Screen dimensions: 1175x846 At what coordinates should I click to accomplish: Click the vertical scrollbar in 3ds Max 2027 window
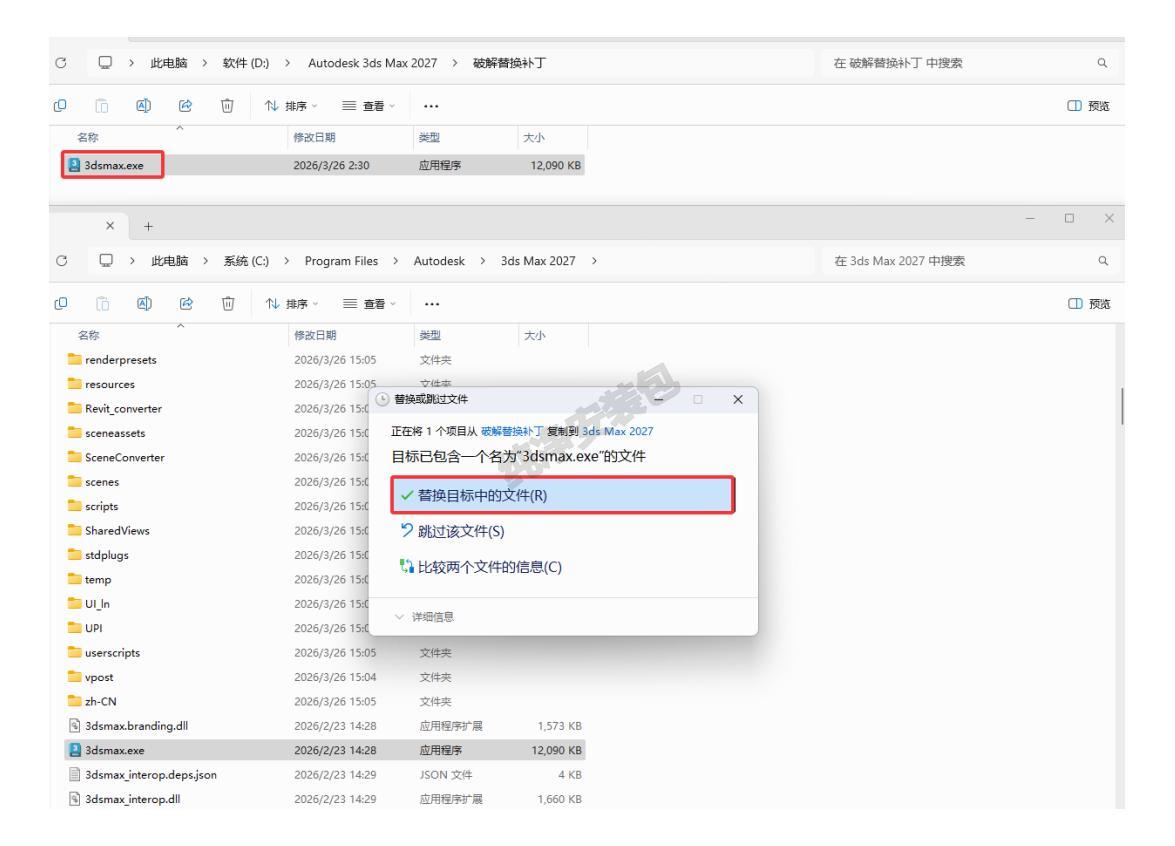pos(1122,407)
